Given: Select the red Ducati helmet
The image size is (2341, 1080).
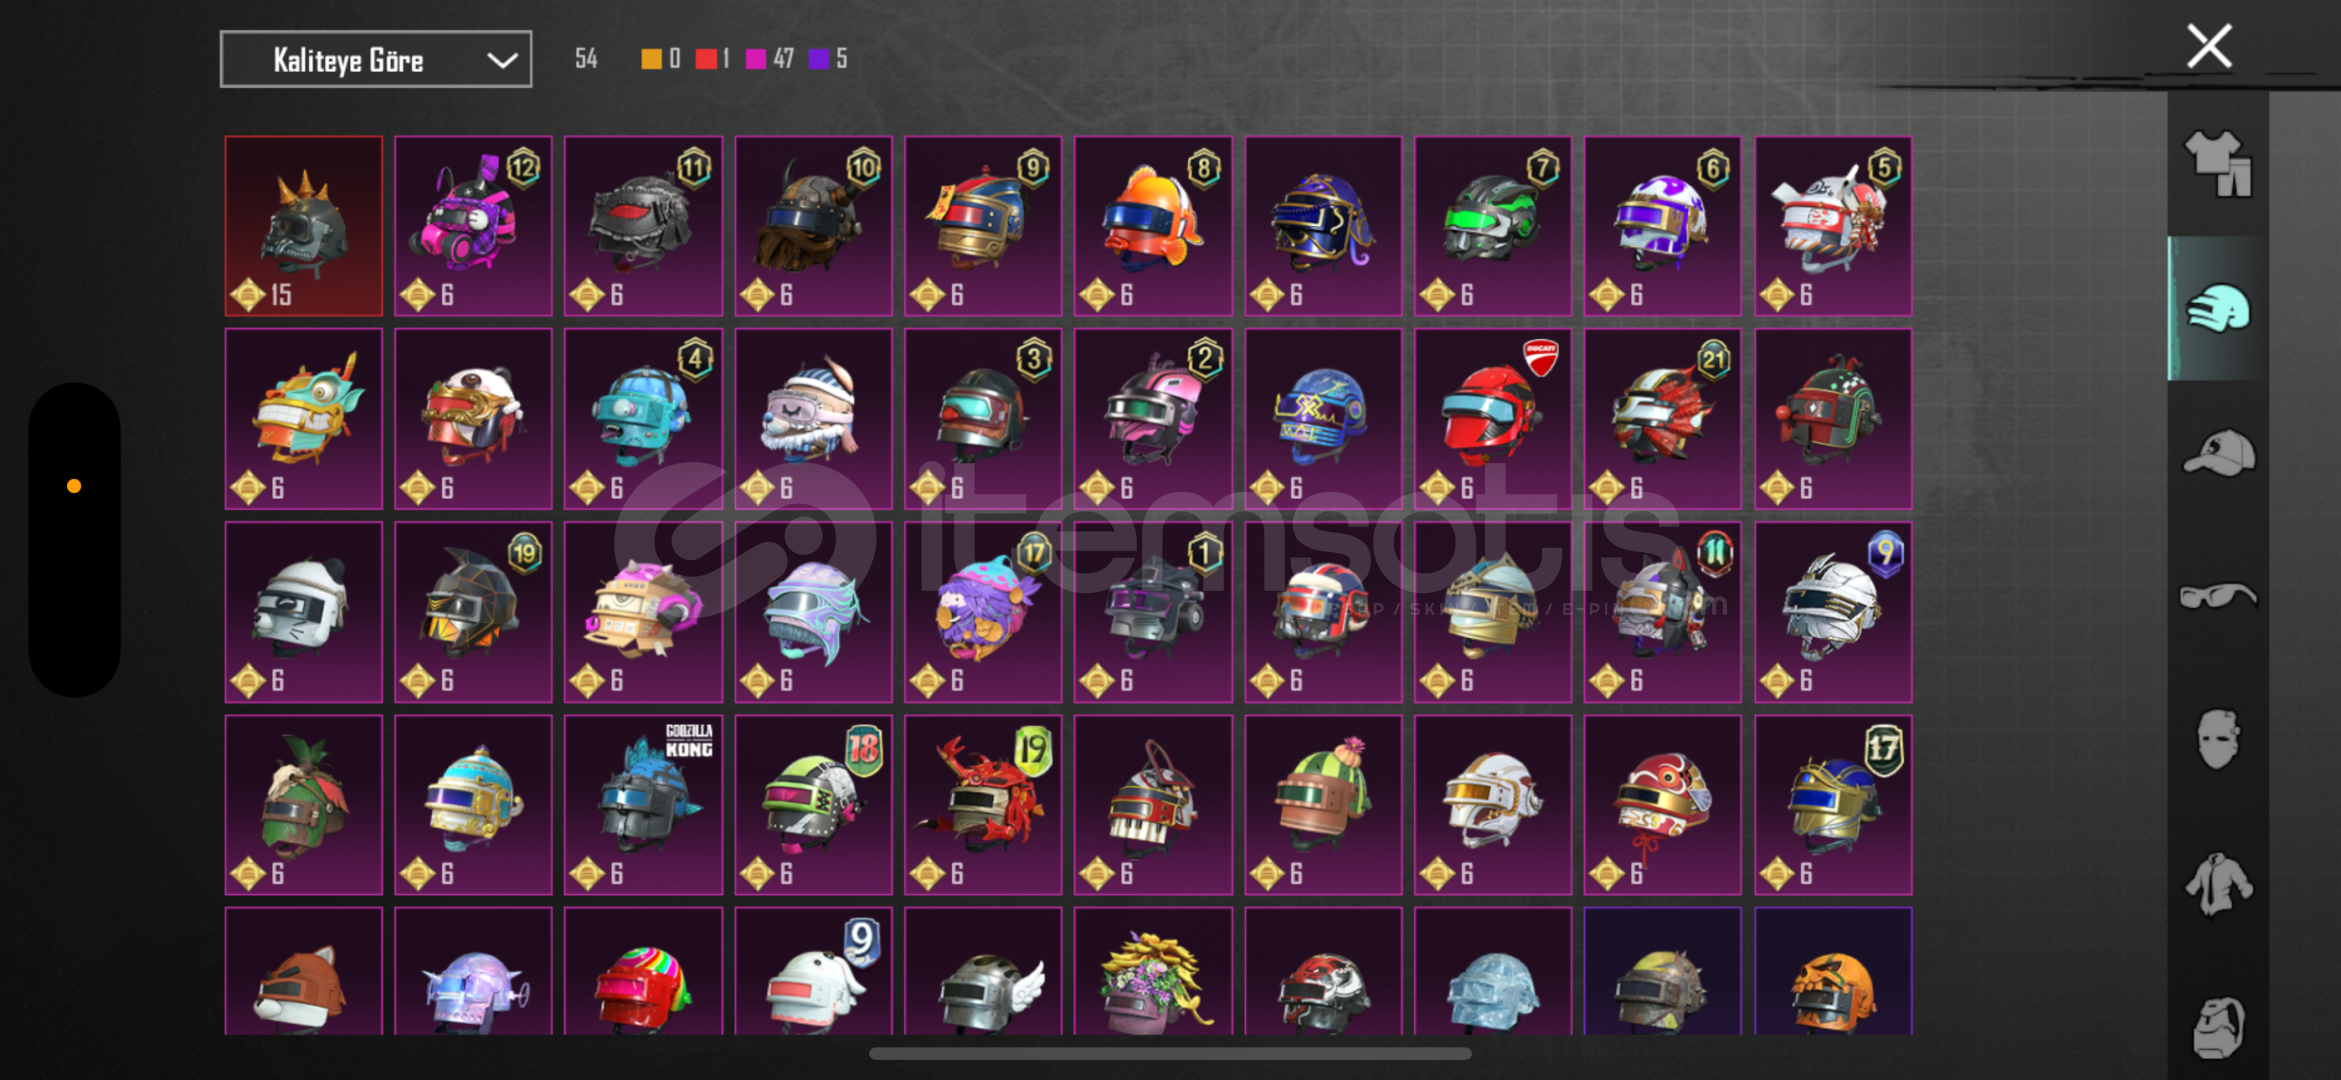Looking at the screenshot, I should [x=1492, y=419].
